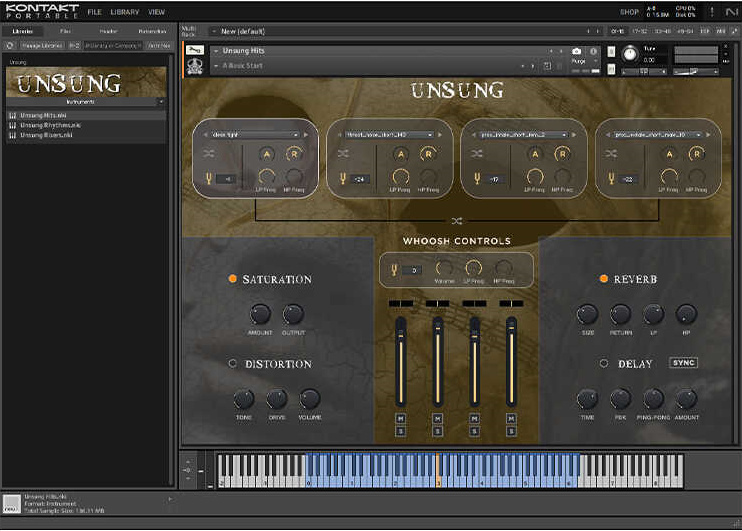Open the Instruments dropdown under Unsung banner

[86, 102]
